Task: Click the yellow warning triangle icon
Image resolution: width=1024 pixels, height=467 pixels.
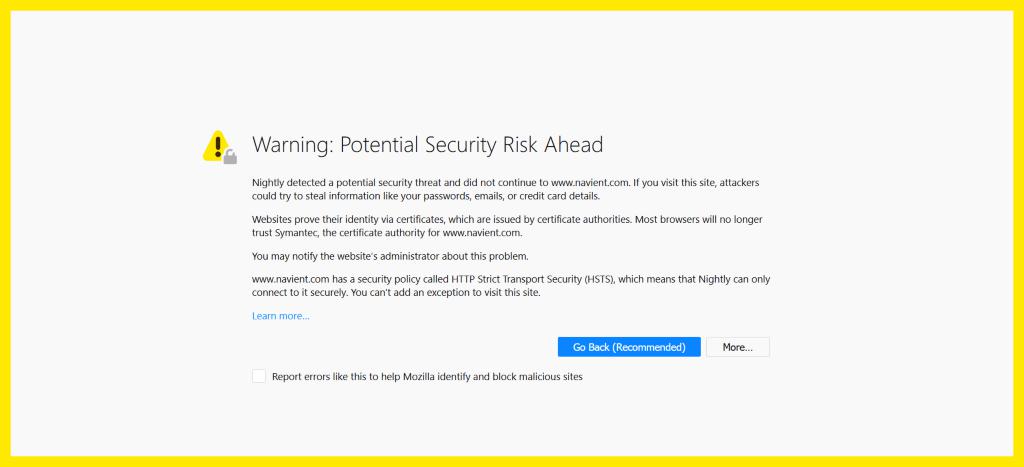Action: (216, 146)
